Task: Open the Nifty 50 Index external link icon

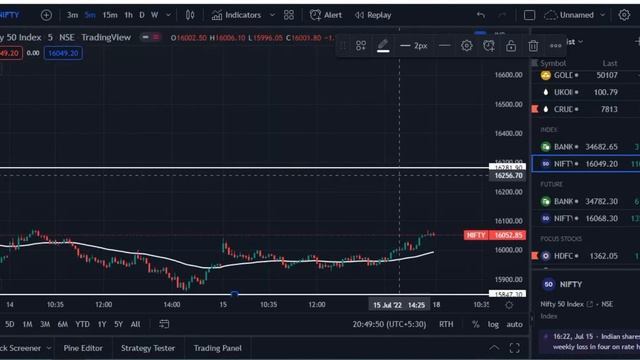Action: click(x=590, y=304)
